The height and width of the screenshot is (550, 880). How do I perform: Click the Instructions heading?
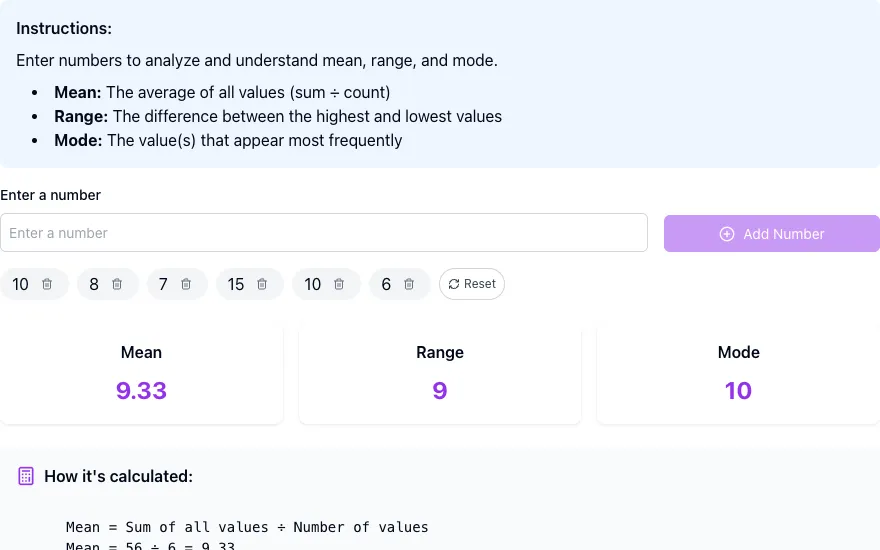tap(64, 29)
